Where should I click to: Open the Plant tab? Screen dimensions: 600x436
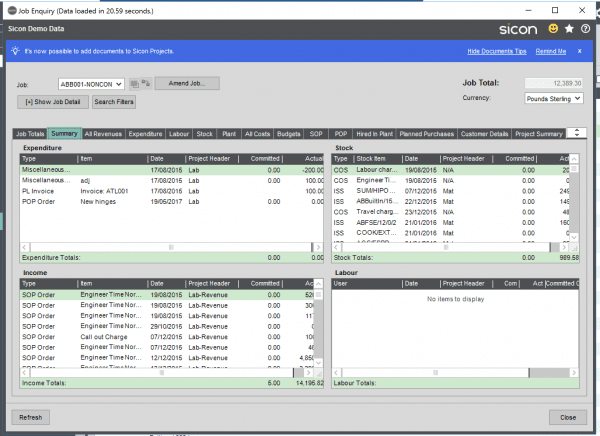(229, 134)
